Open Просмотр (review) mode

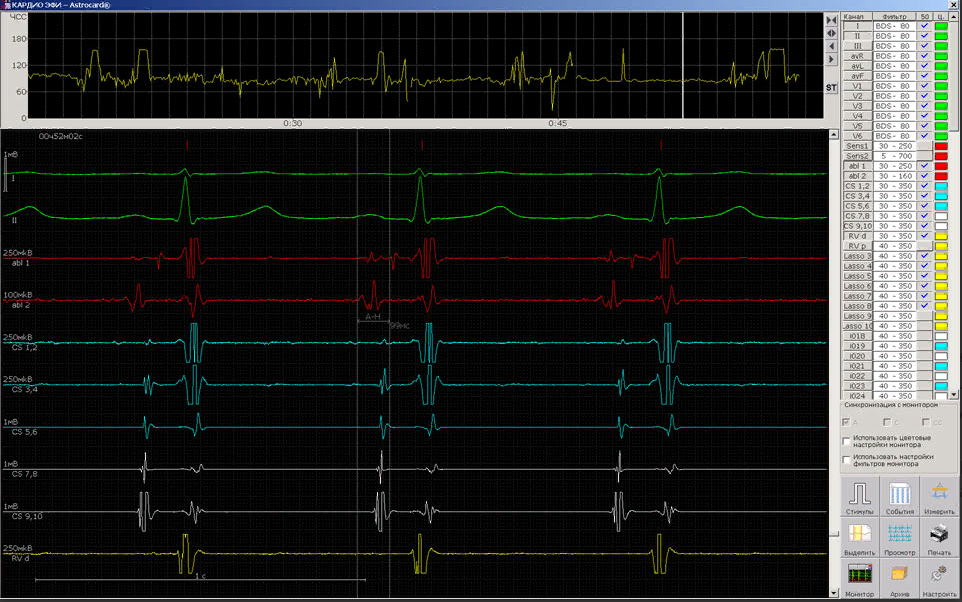(x=899, y=538)
